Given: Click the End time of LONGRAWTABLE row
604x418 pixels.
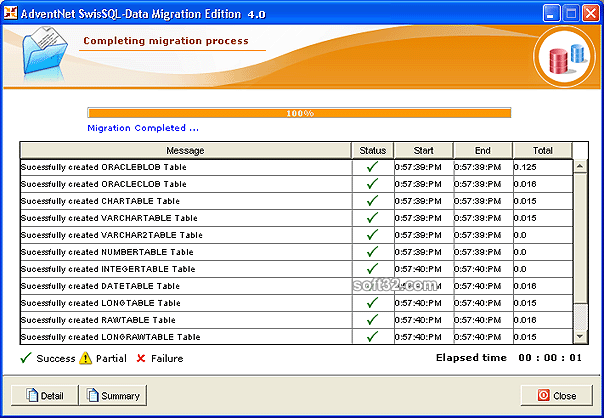Looking at the screenshot, I should point(477,337).
